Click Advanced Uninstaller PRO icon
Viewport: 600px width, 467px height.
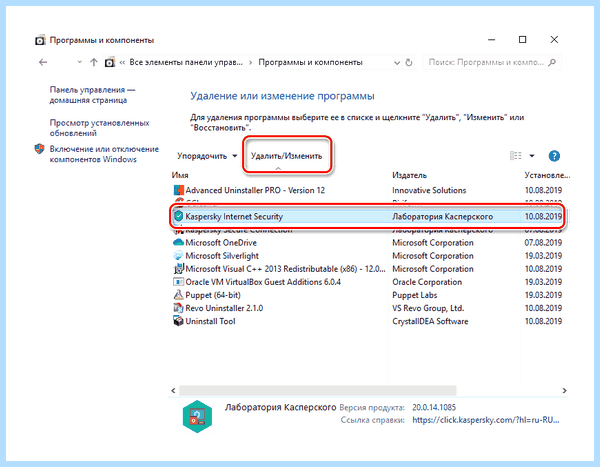click(x=178, y=190)
